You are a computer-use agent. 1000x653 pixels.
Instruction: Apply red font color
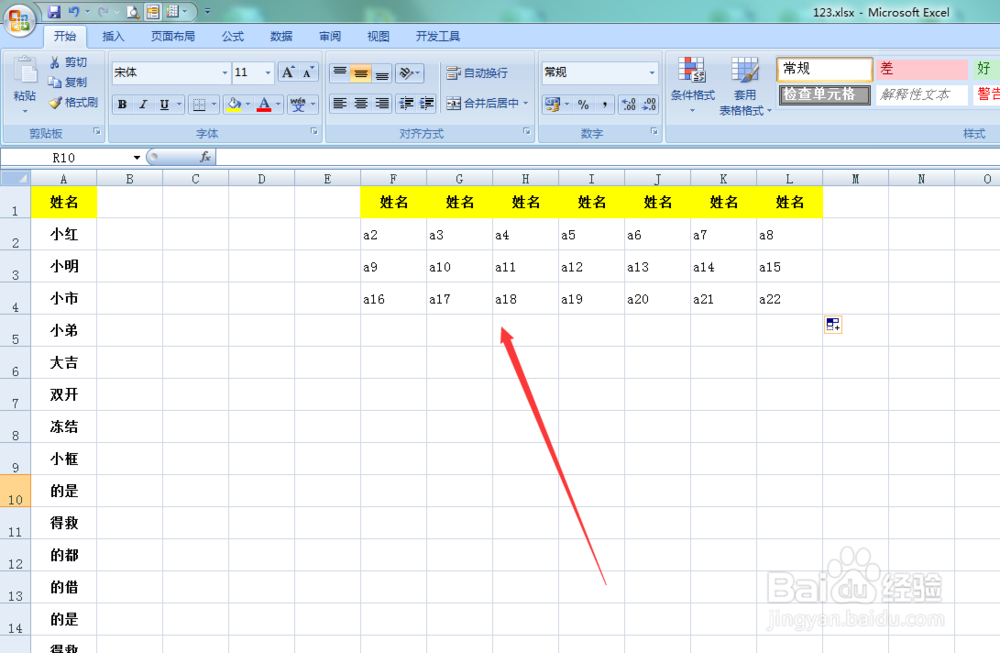point(264,104)
